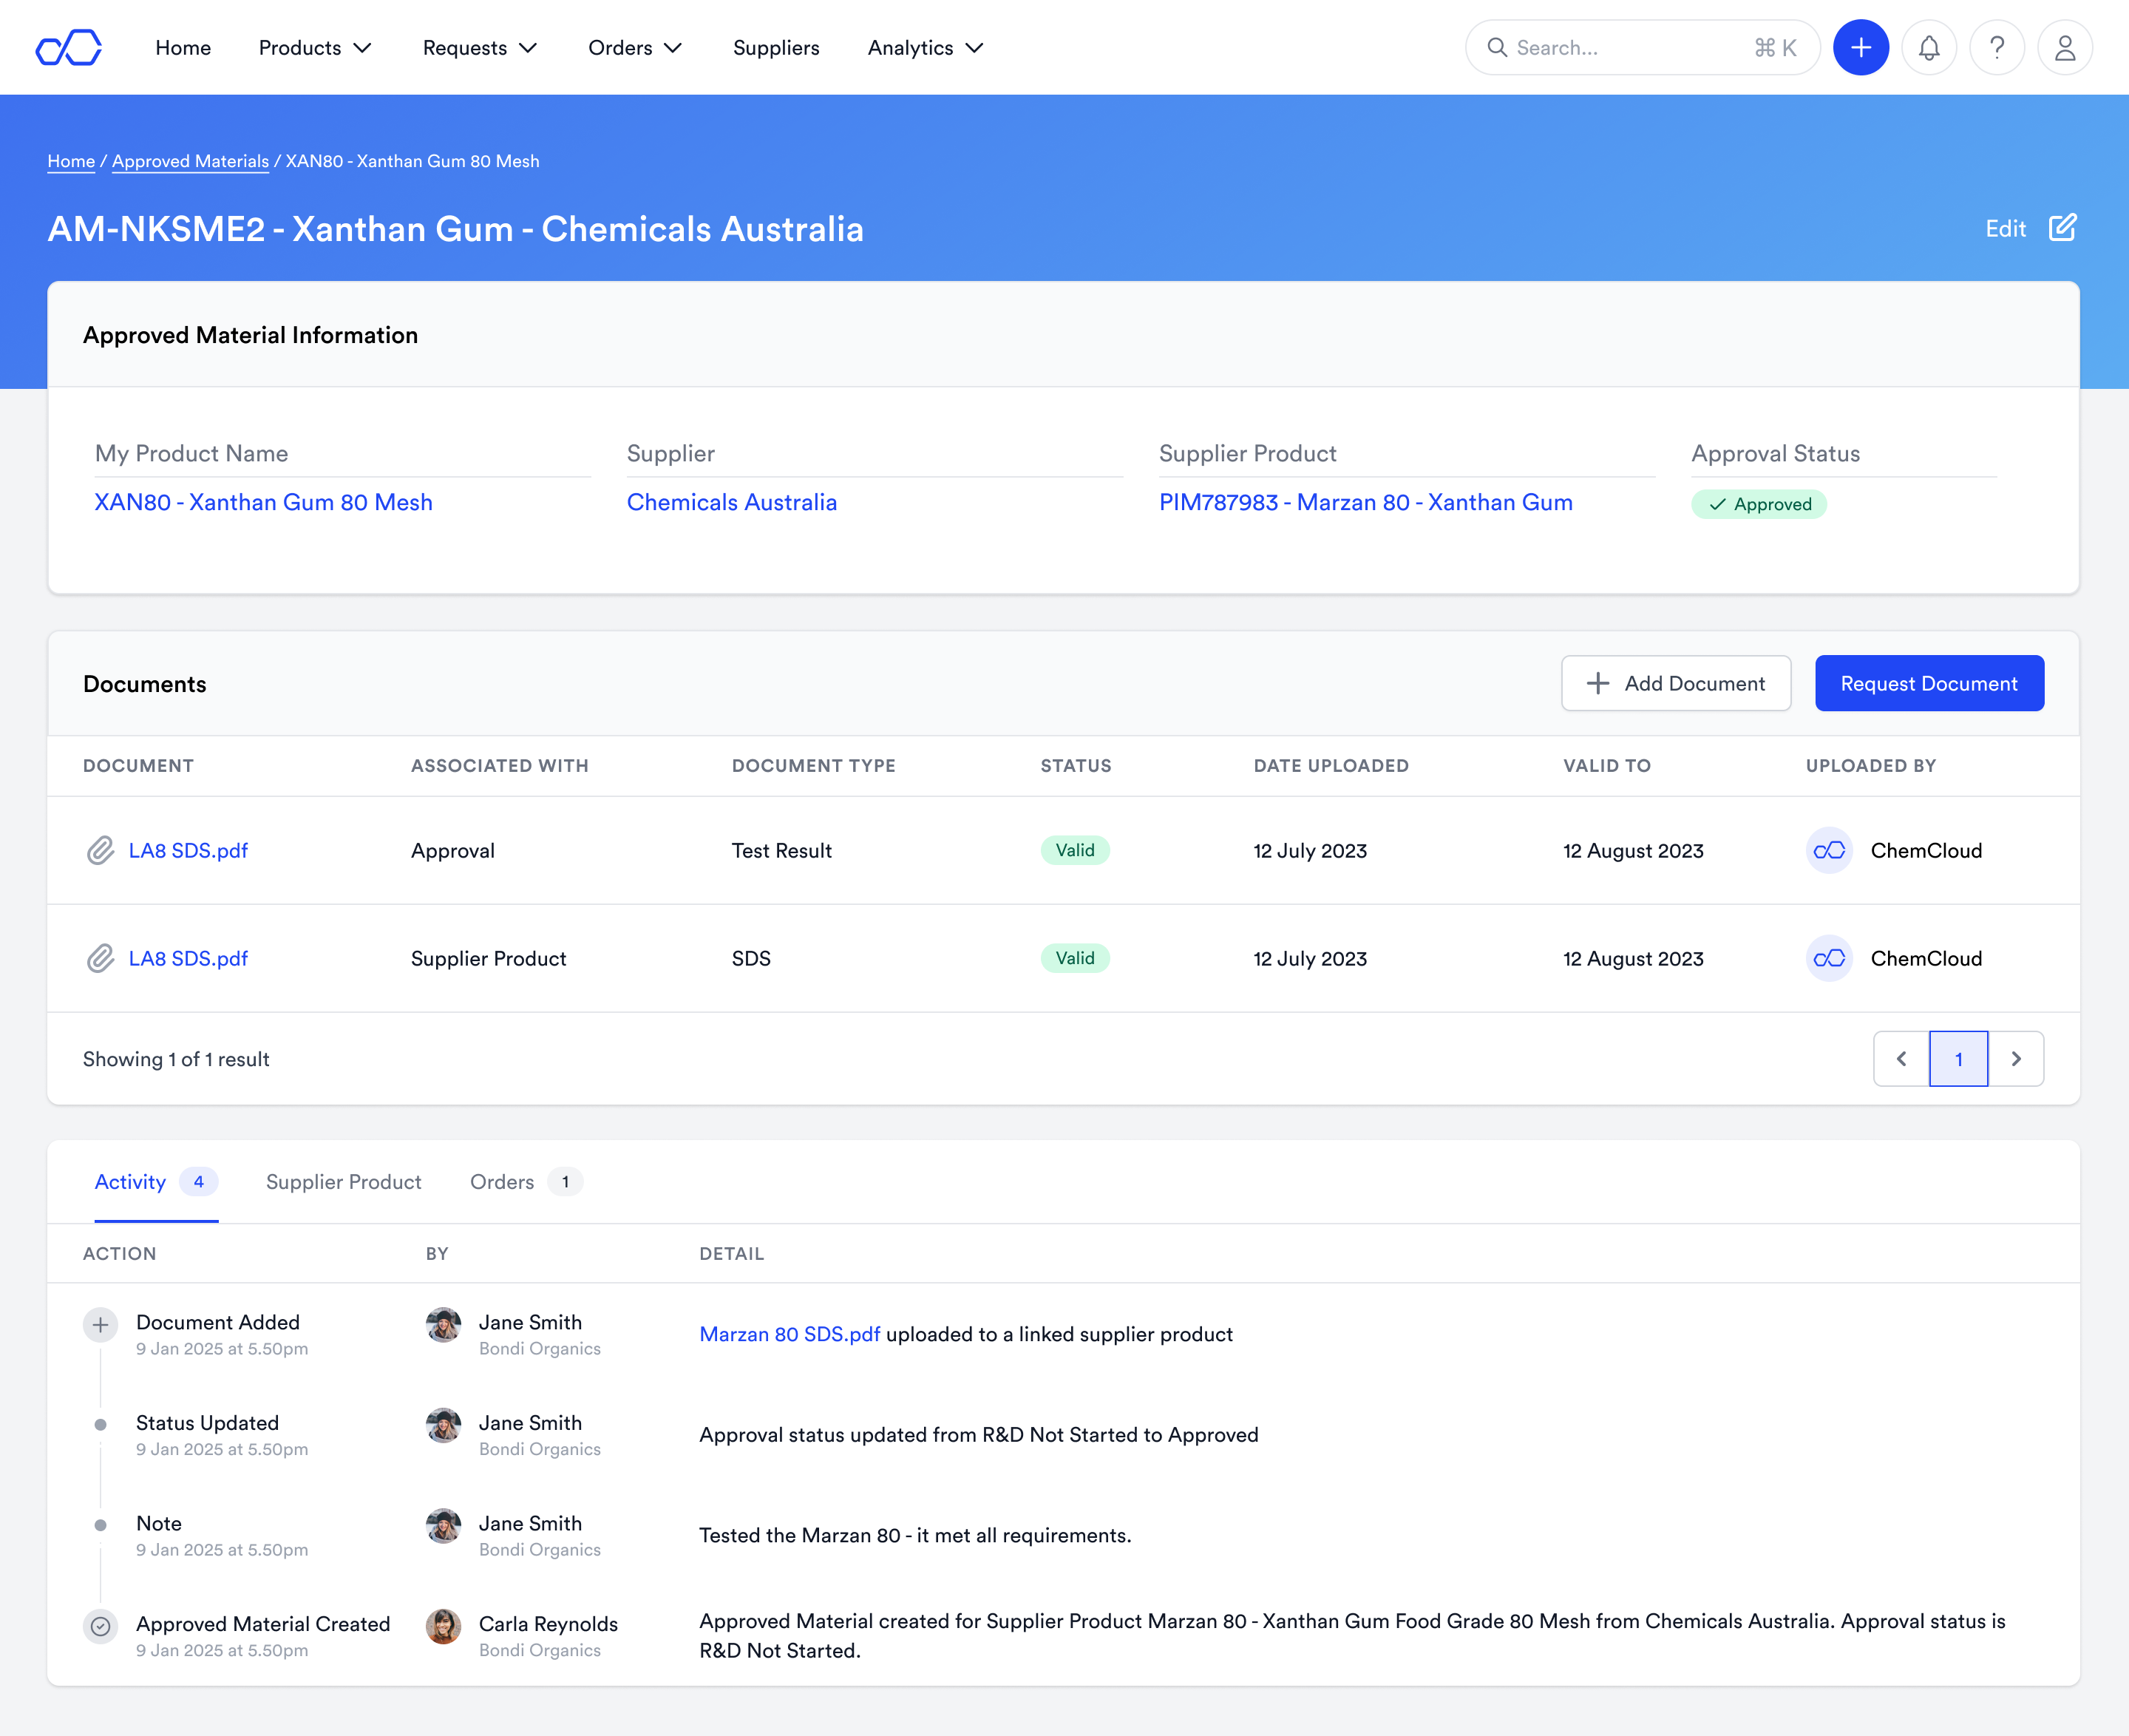Image resolution: width=2129 pixels, height=1736 pixels.
Task: Click the help question mark icon
Action: tap(1997, 47)
